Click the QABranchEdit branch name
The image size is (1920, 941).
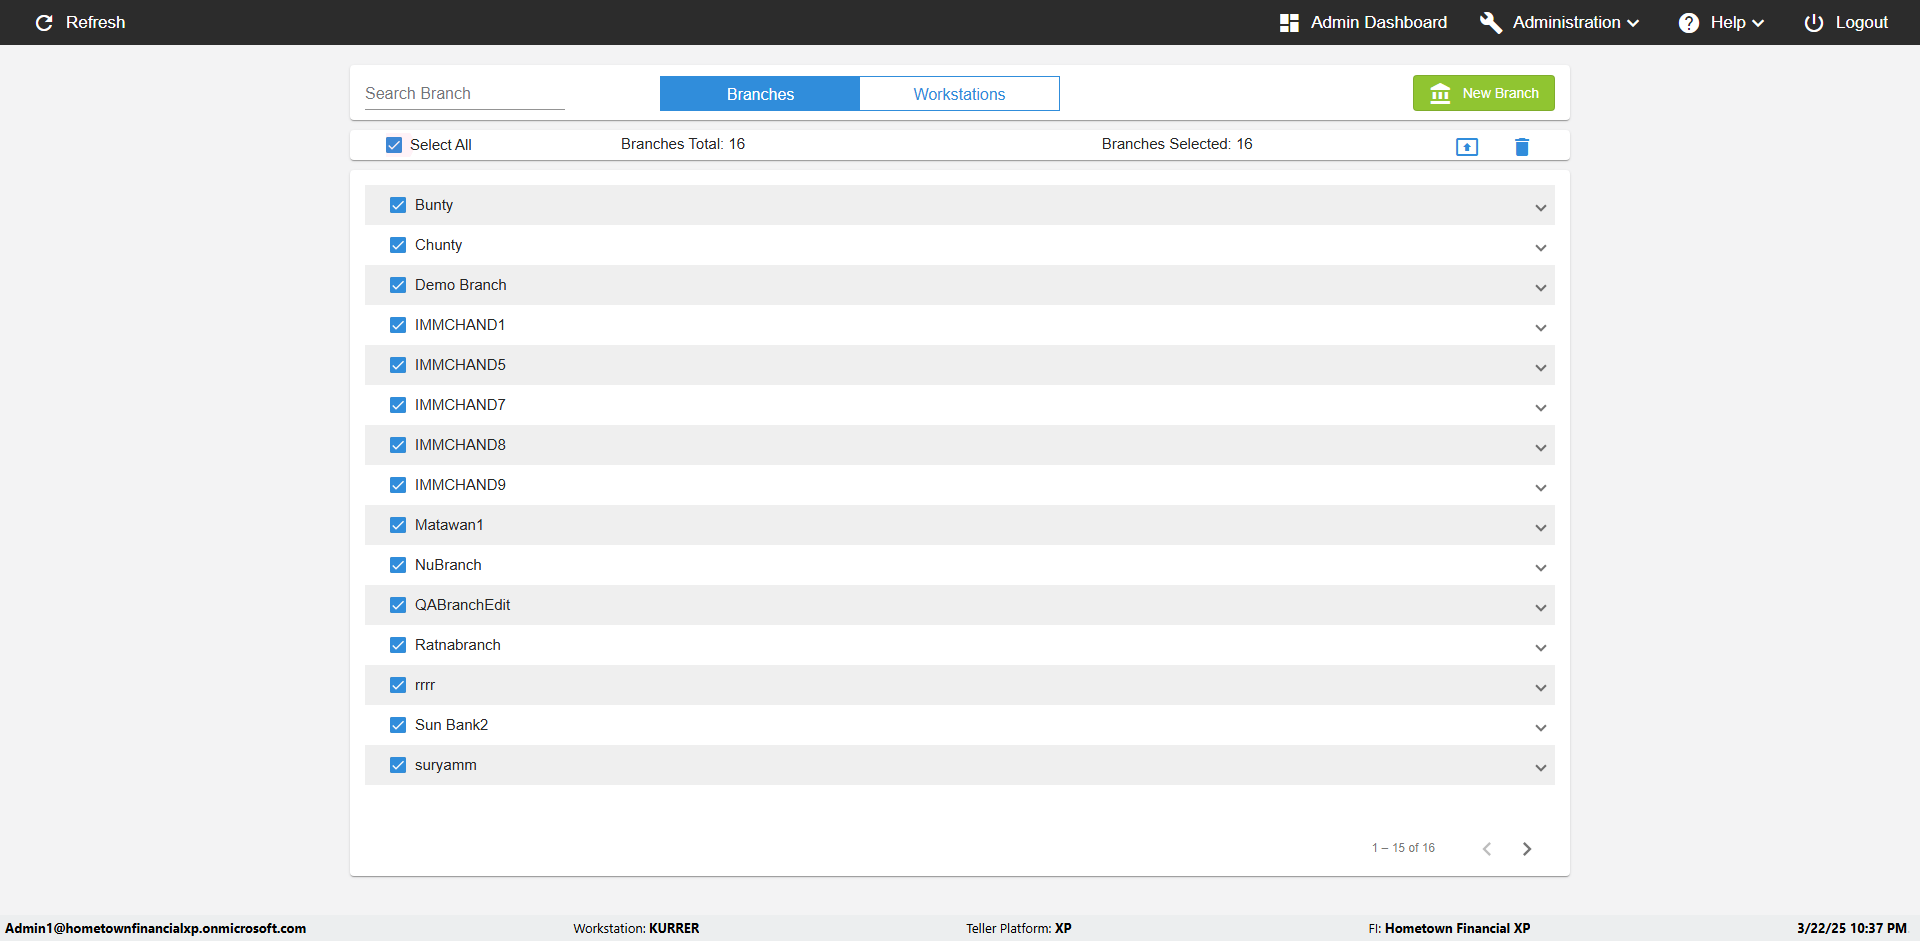pos(463,605)
